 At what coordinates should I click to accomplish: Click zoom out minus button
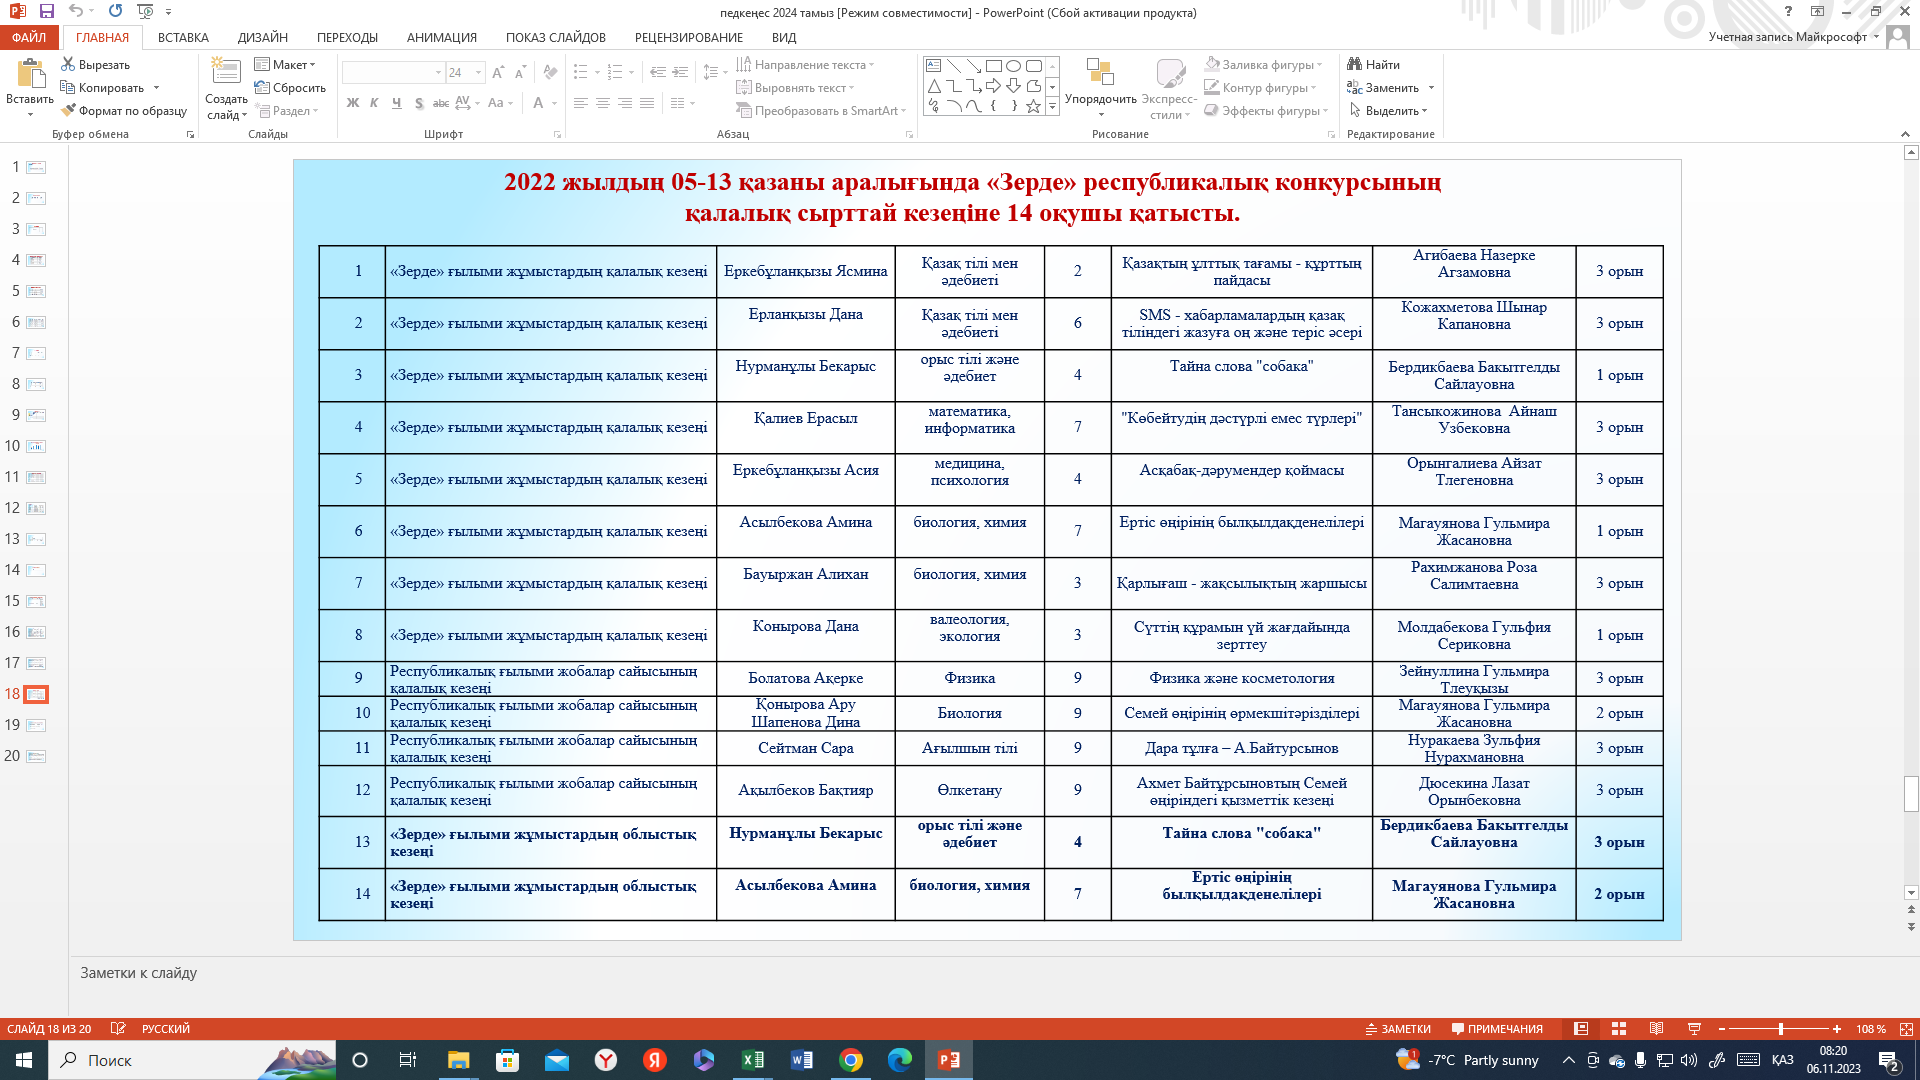pos(1722,1029)
